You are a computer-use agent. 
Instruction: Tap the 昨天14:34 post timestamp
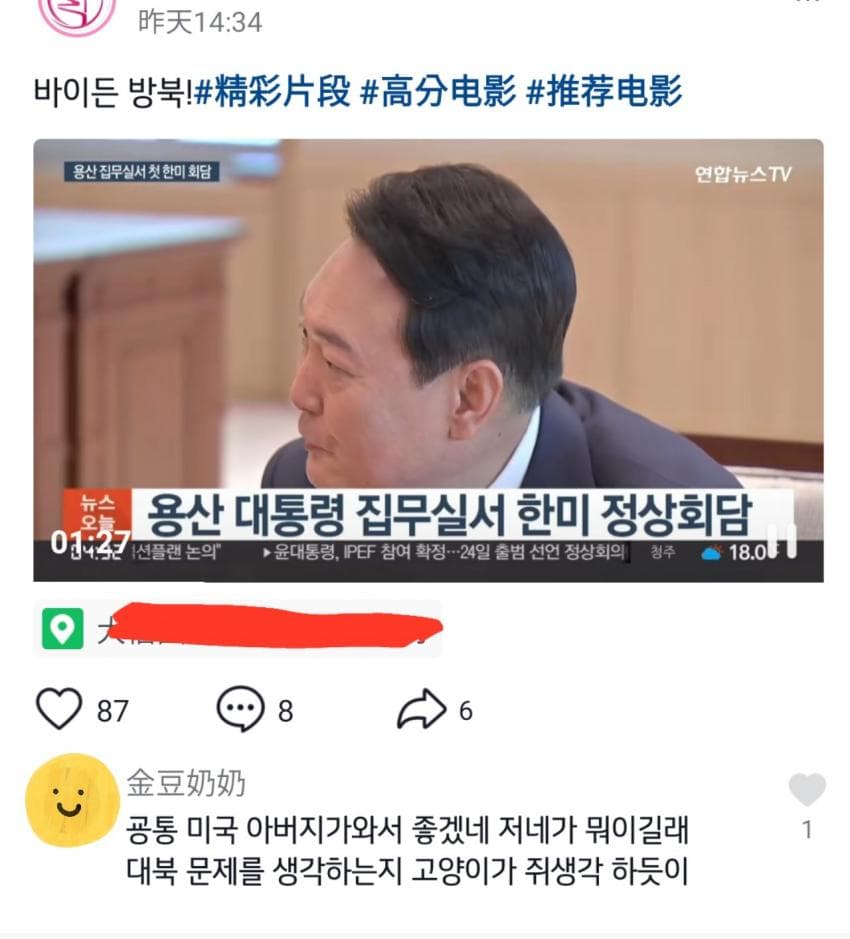pos(200,23)
